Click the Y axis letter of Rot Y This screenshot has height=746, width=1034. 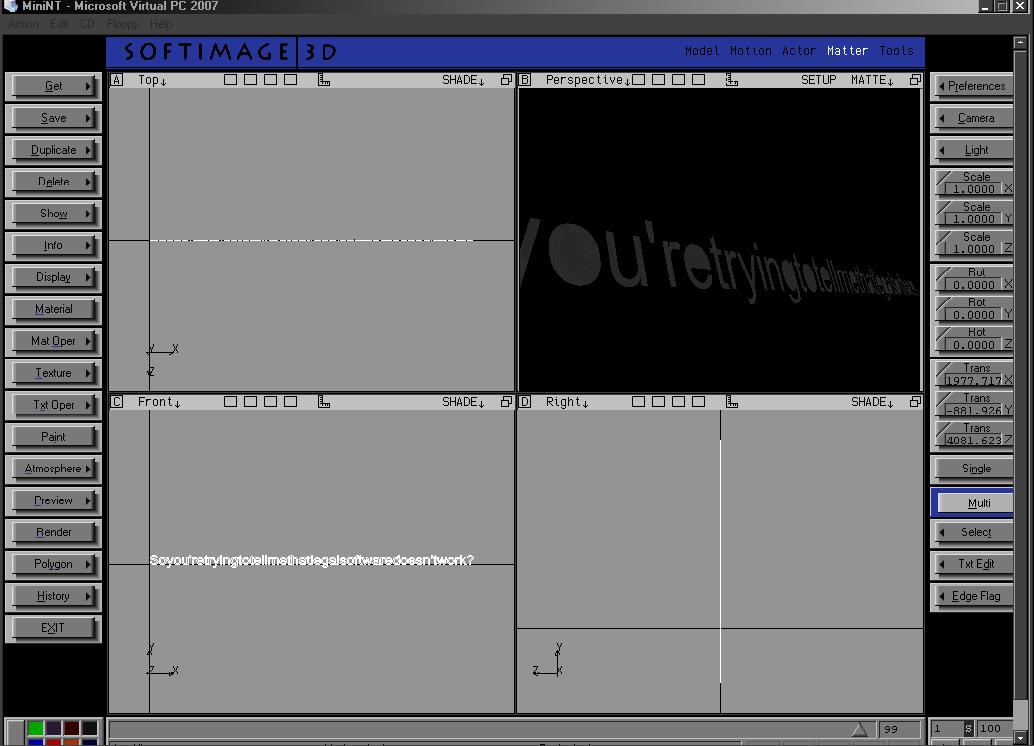(x=1008, y=315)
